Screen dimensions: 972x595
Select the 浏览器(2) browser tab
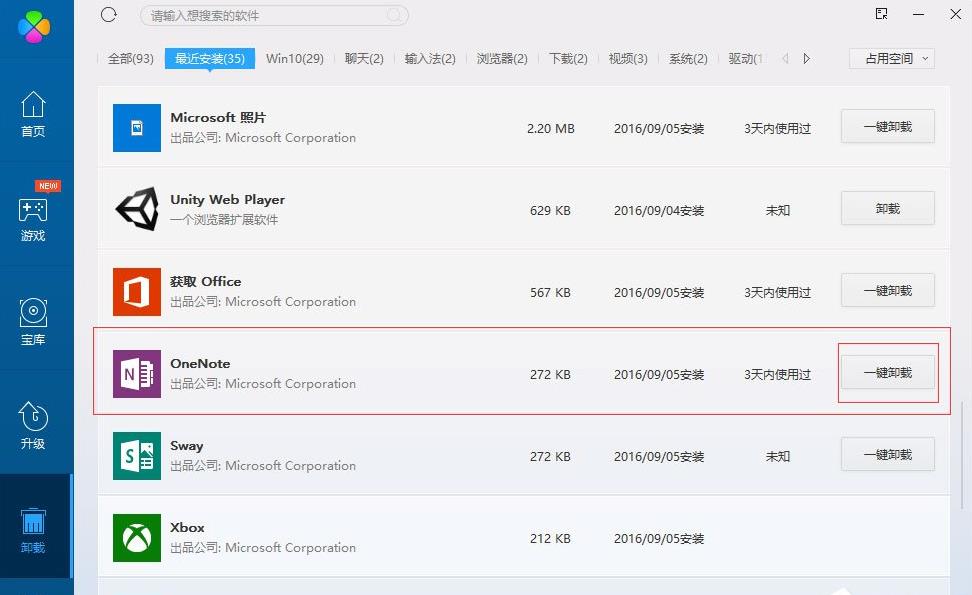click(x=502, y=59)
